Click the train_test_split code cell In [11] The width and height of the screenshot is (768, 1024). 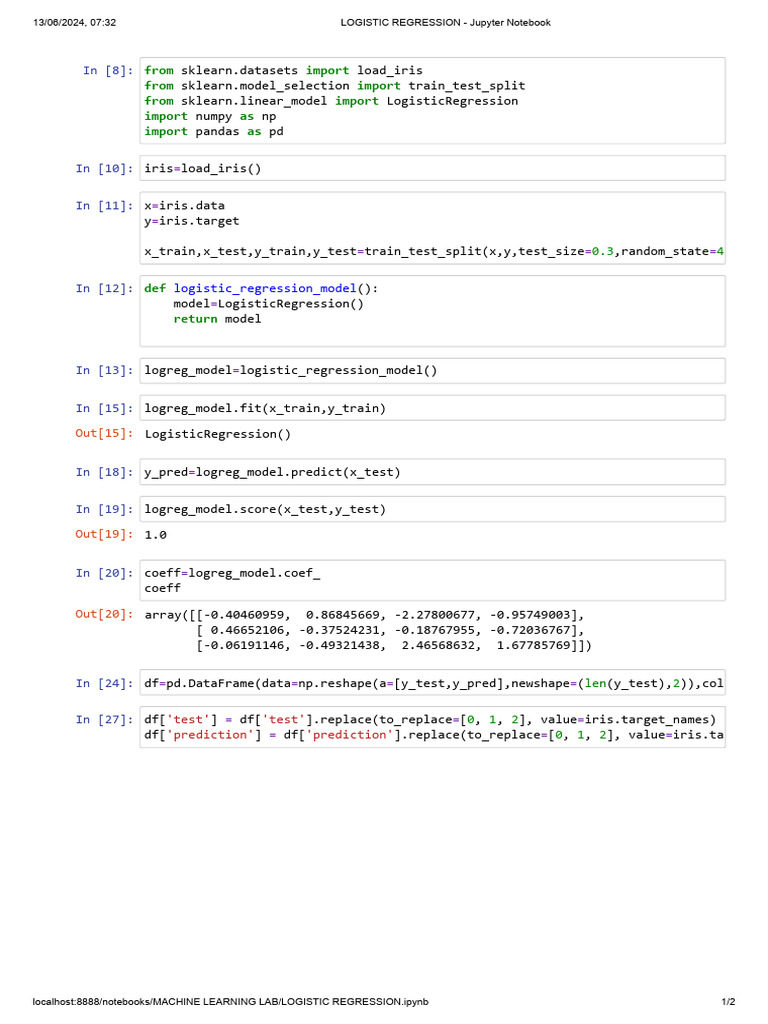pyautogui.click(x=432, y=228)
